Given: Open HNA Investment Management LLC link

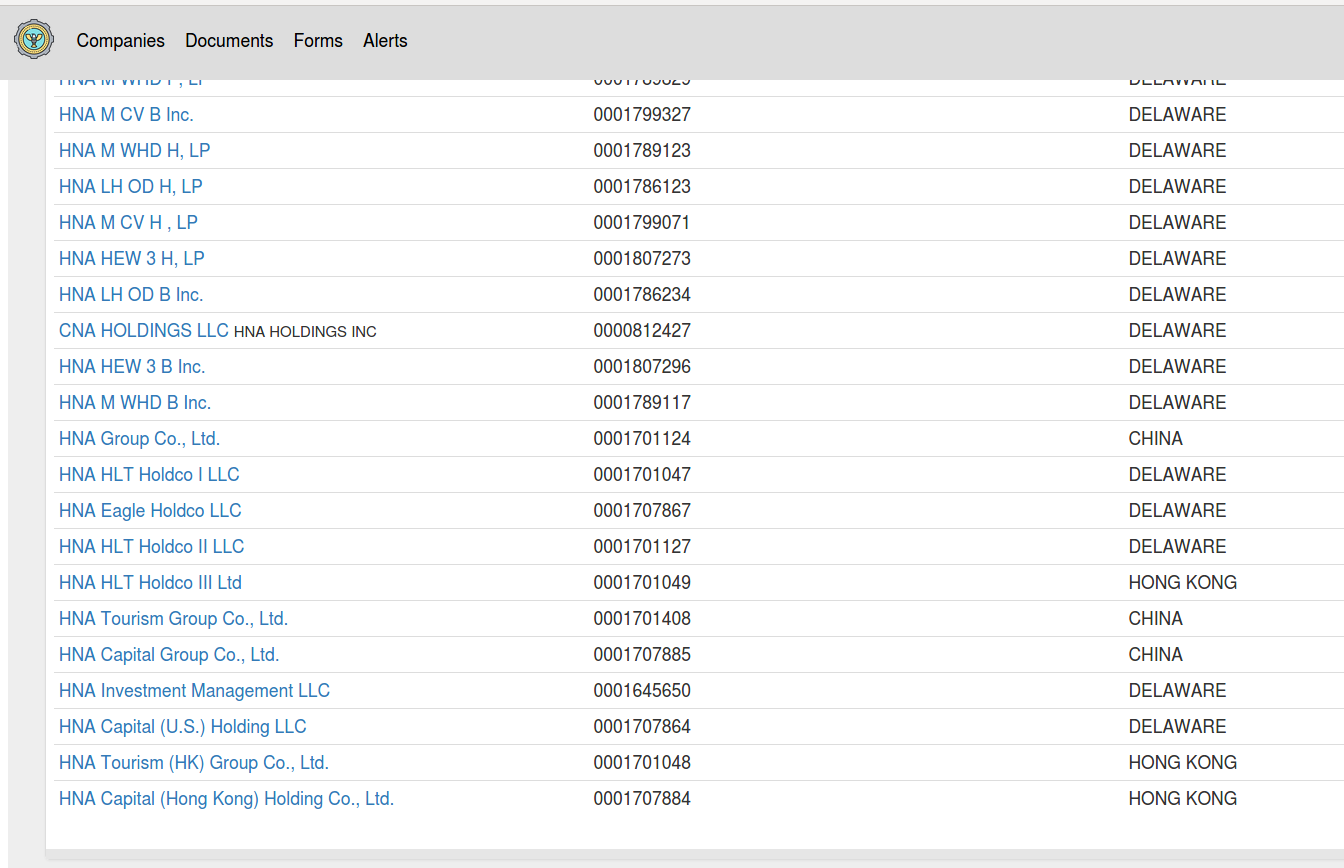Looking at the screenshot, I should [194, 691].
